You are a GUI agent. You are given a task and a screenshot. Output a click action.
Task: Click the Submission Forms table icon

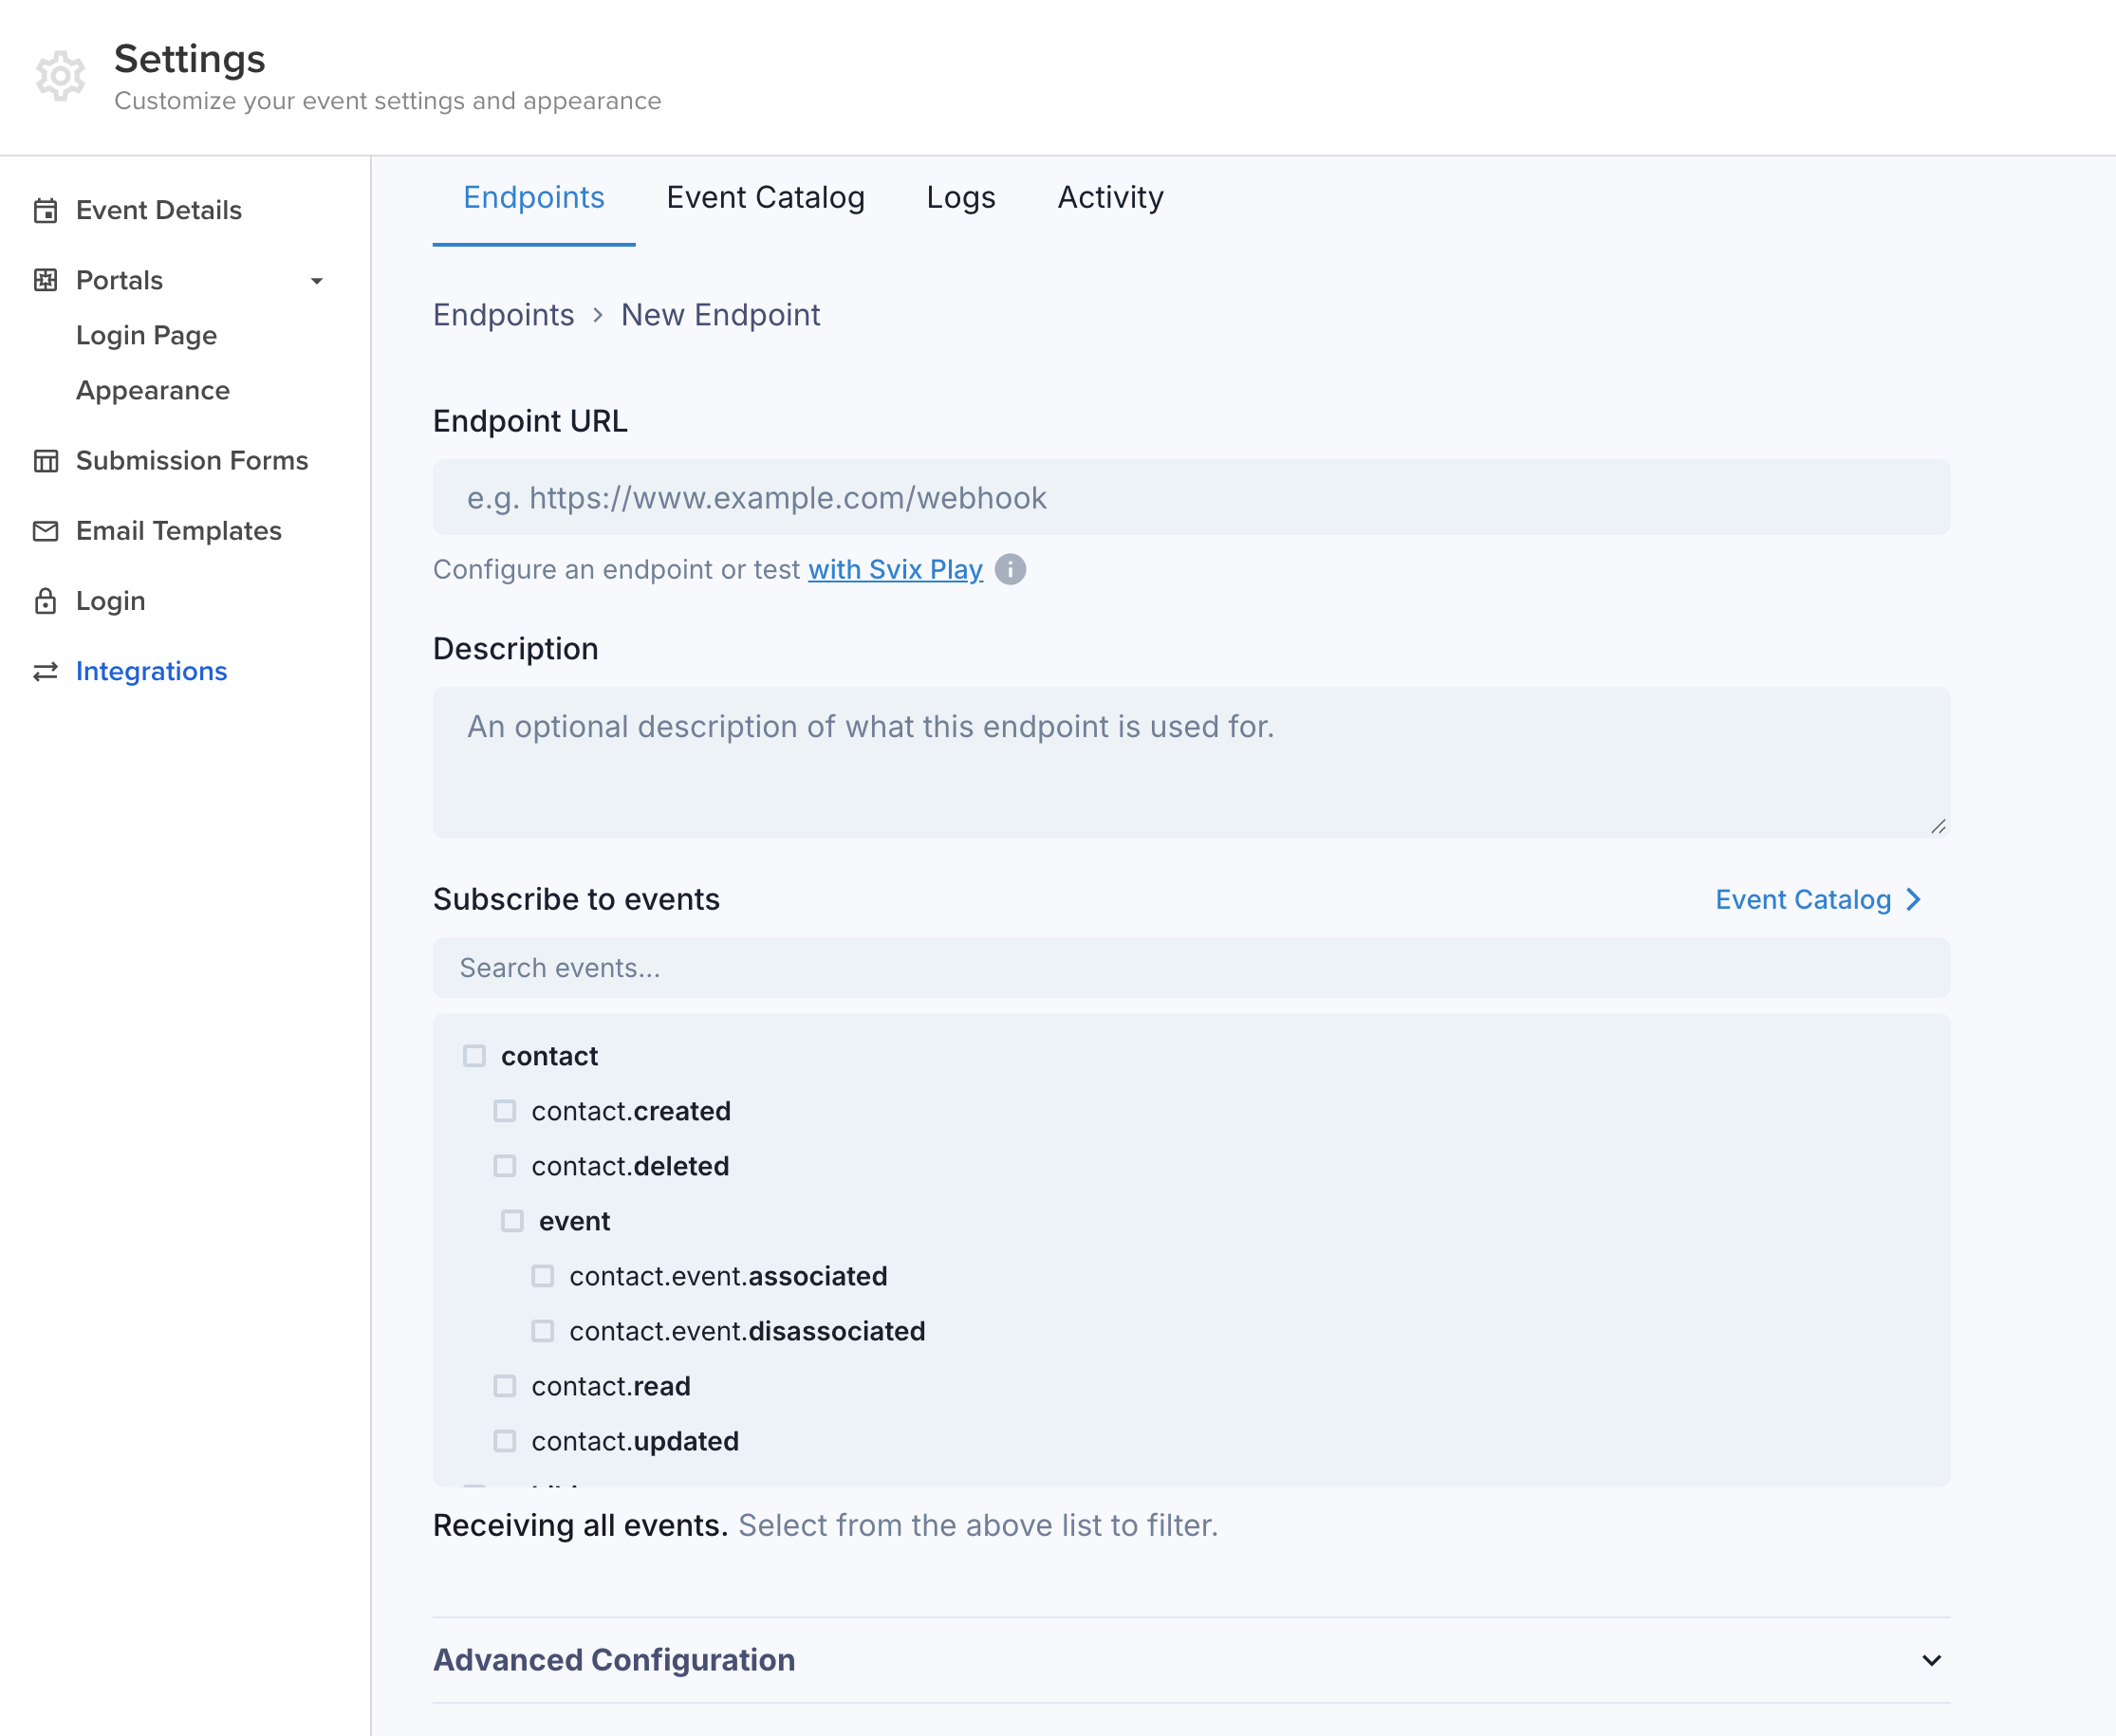[44, 461]
